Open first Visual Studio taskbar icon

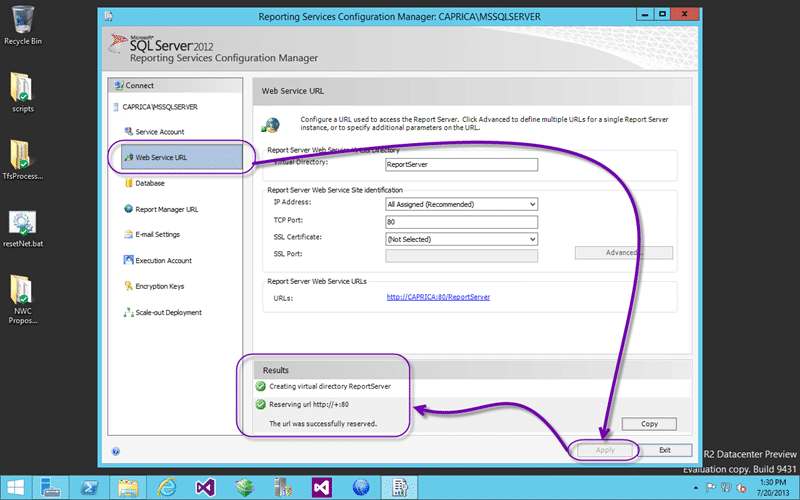205,488
